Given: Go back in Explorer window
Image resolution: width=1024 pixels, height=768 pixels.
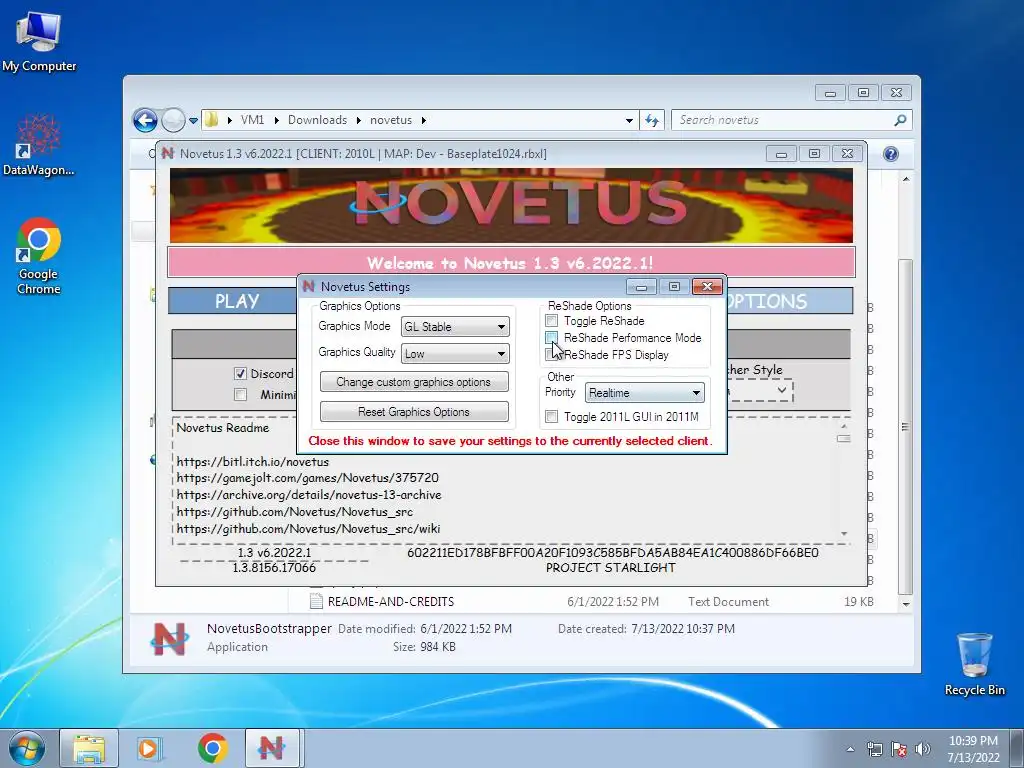Looking at the screenshot, I should [x=145, y=120].
